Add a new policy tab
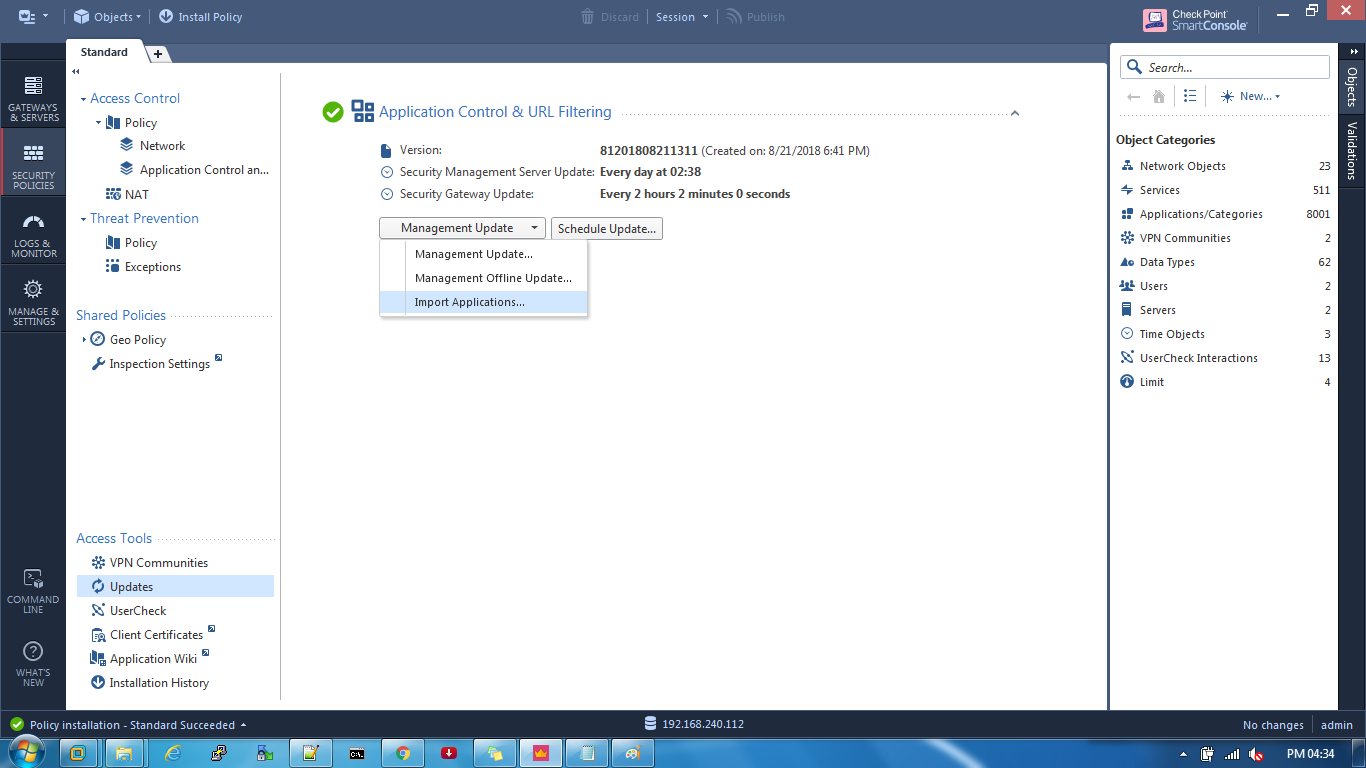The width and height of the screenshot is (1366, 768). tap(157, 54)
